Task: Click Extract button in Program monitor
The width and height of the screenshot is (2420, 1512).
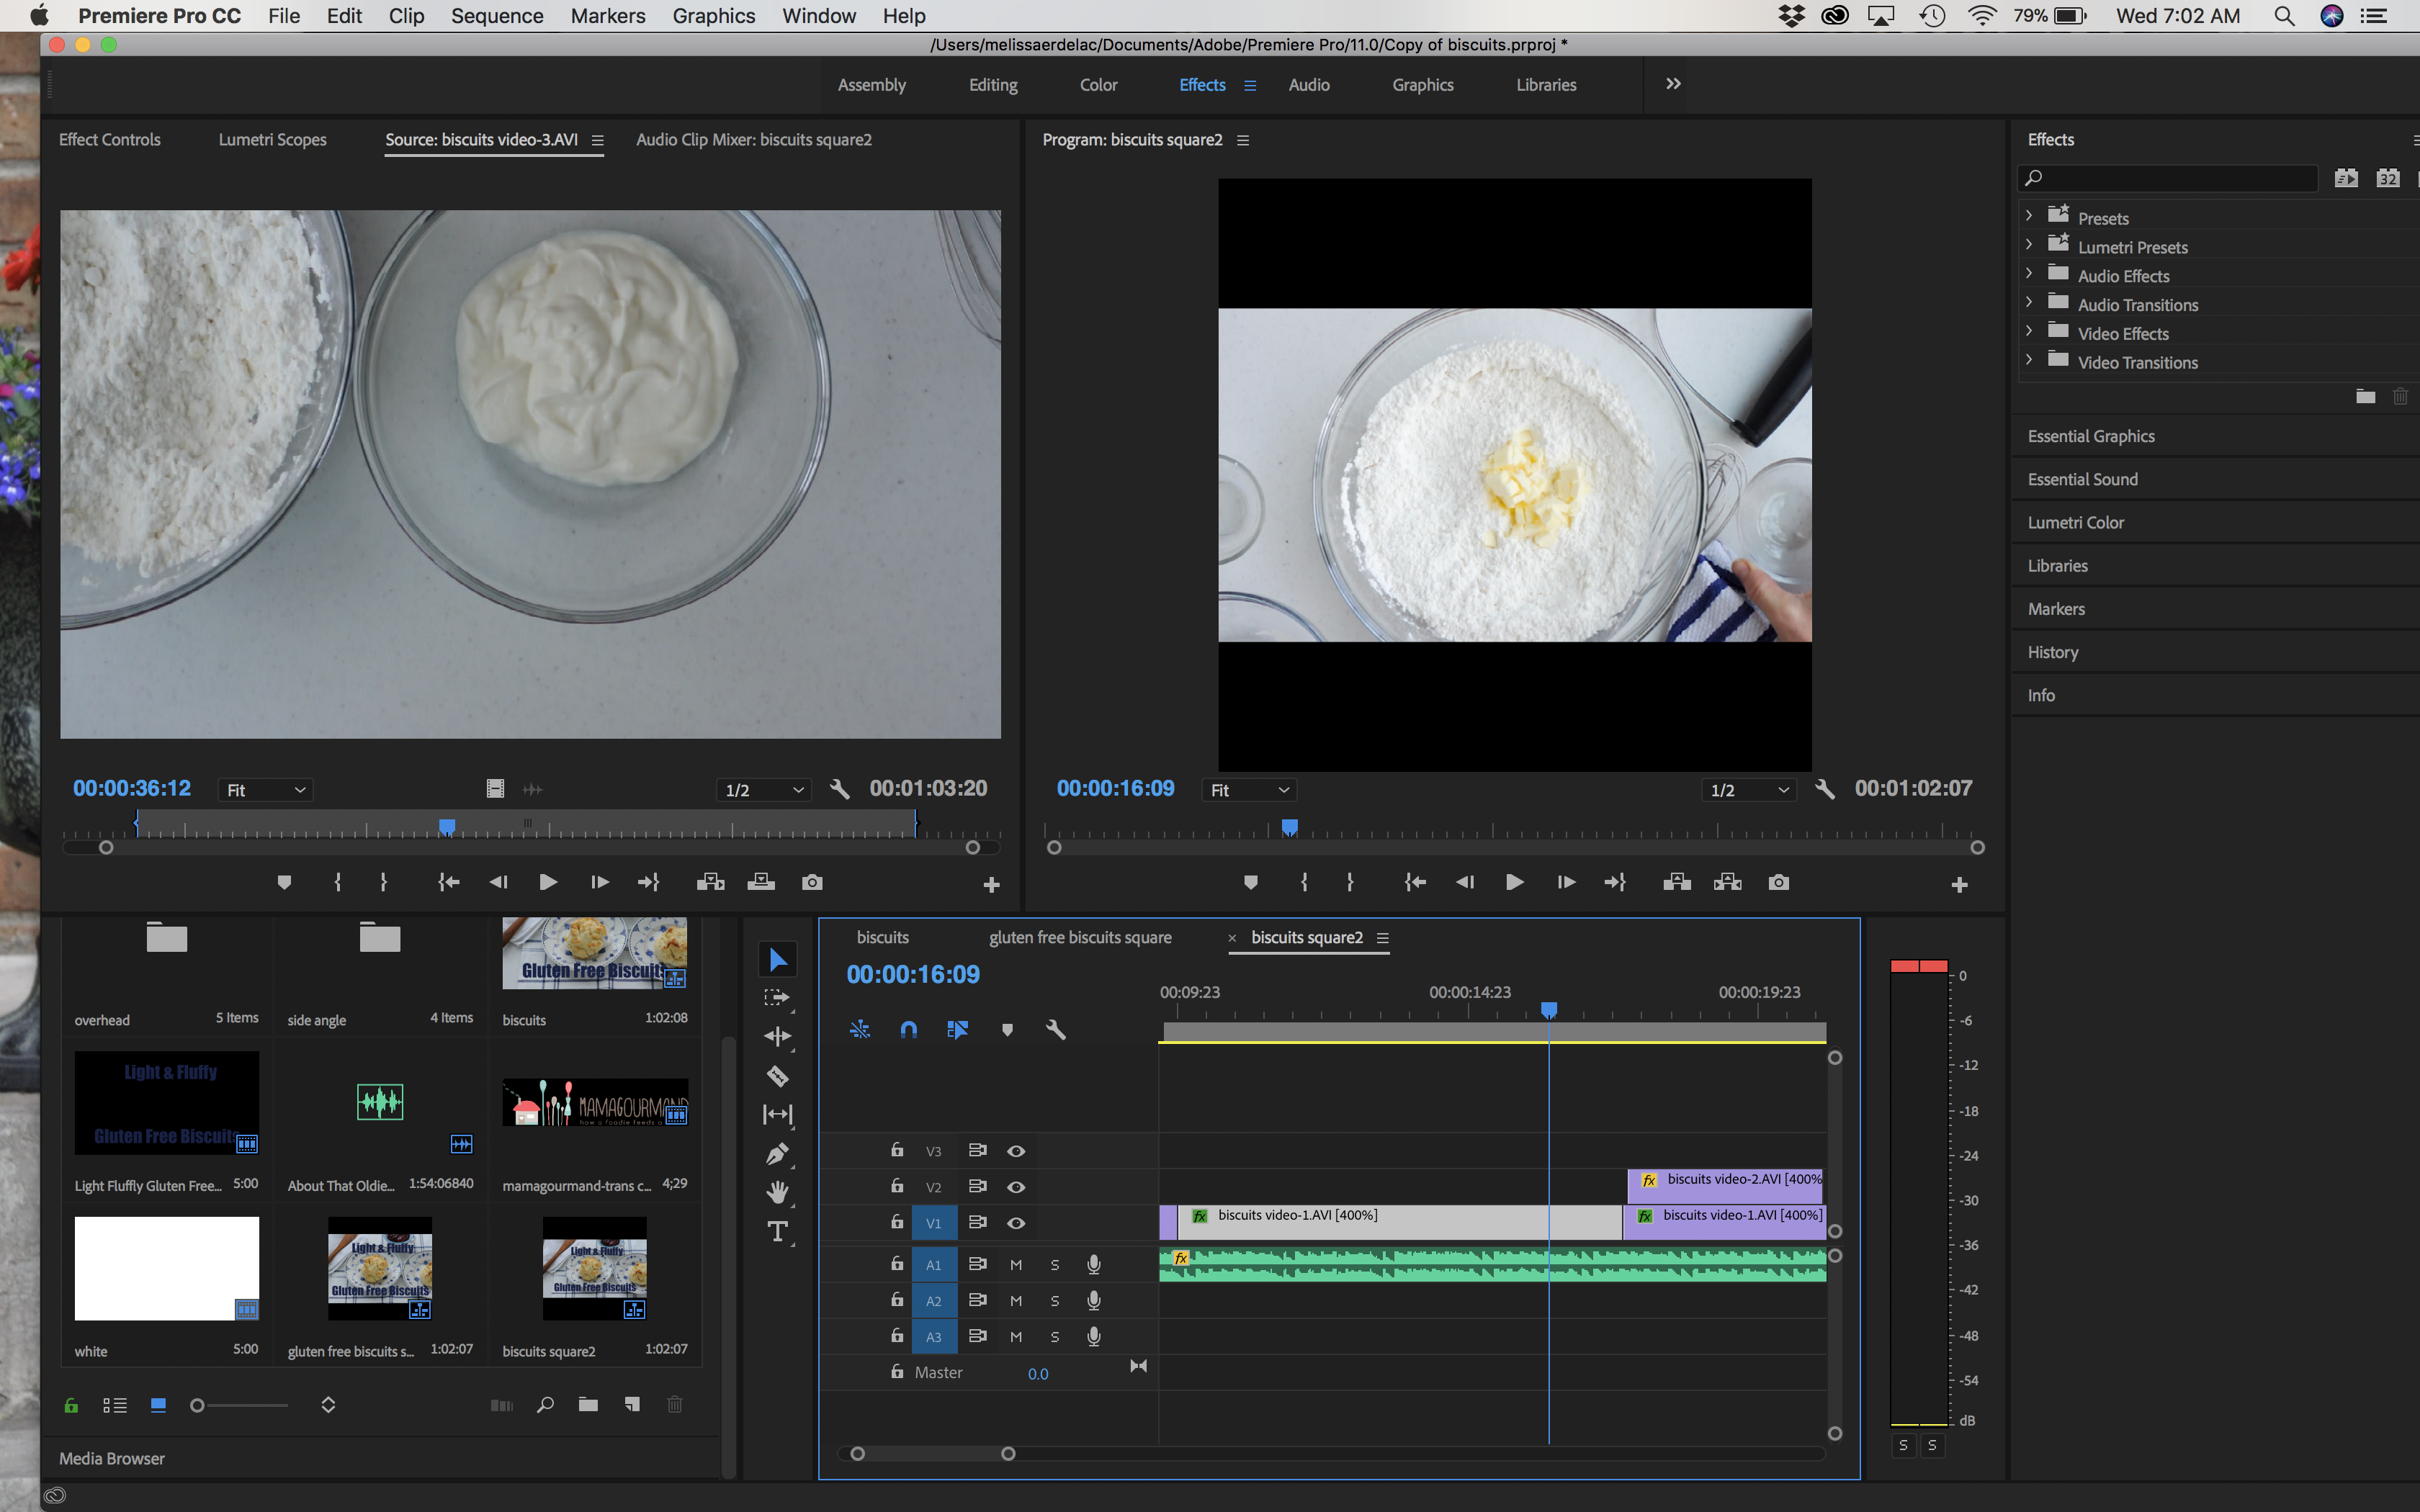Action: (x=1728, y=882)
